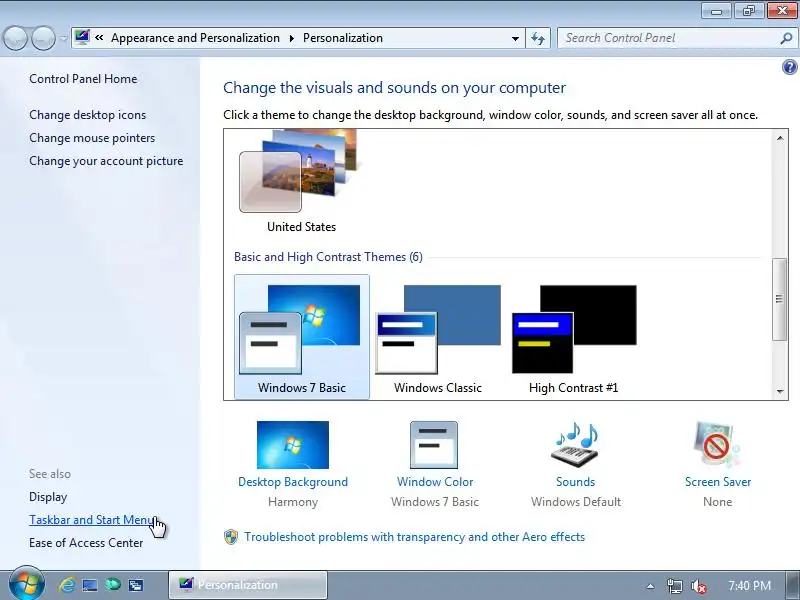The image size is (800, 600).
Task: Open Help with the question mark icon
Action: click(x=789, y=67)
